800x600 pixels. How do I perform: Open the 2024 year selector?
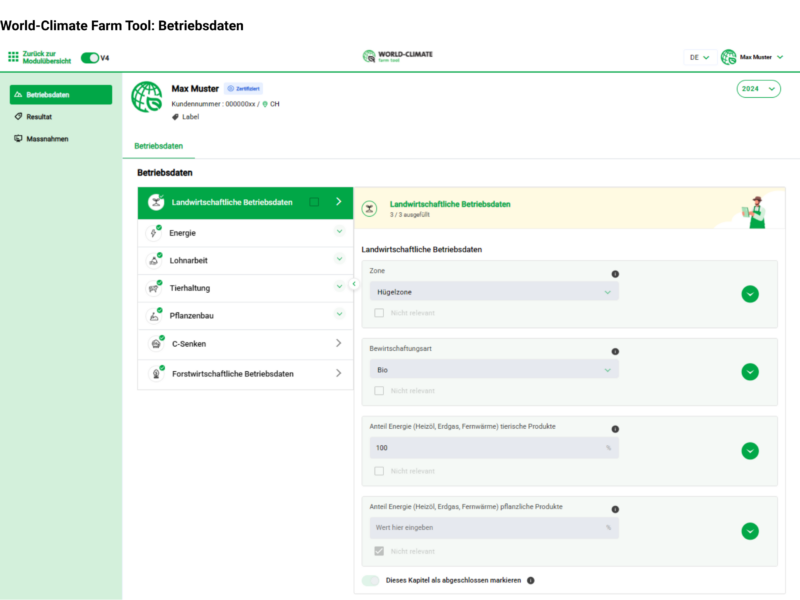click(758, 89)
